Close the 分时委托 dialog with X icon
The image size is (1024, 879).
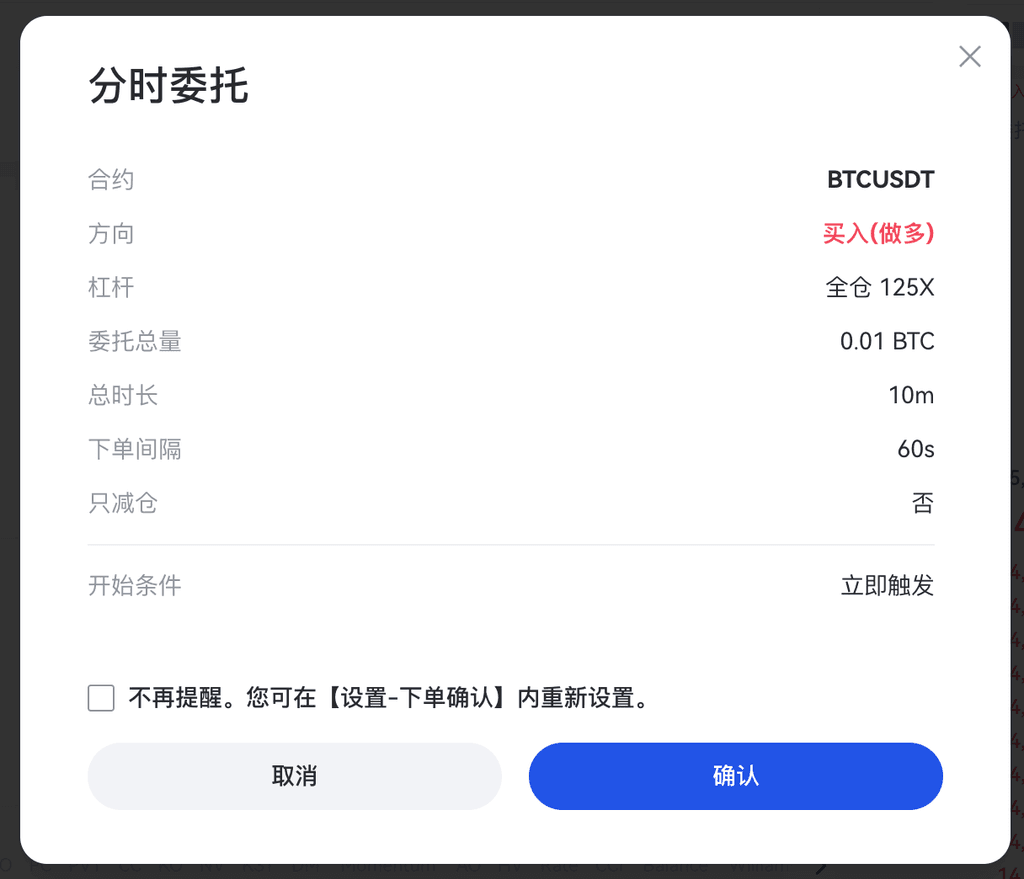tap(969, 57)
